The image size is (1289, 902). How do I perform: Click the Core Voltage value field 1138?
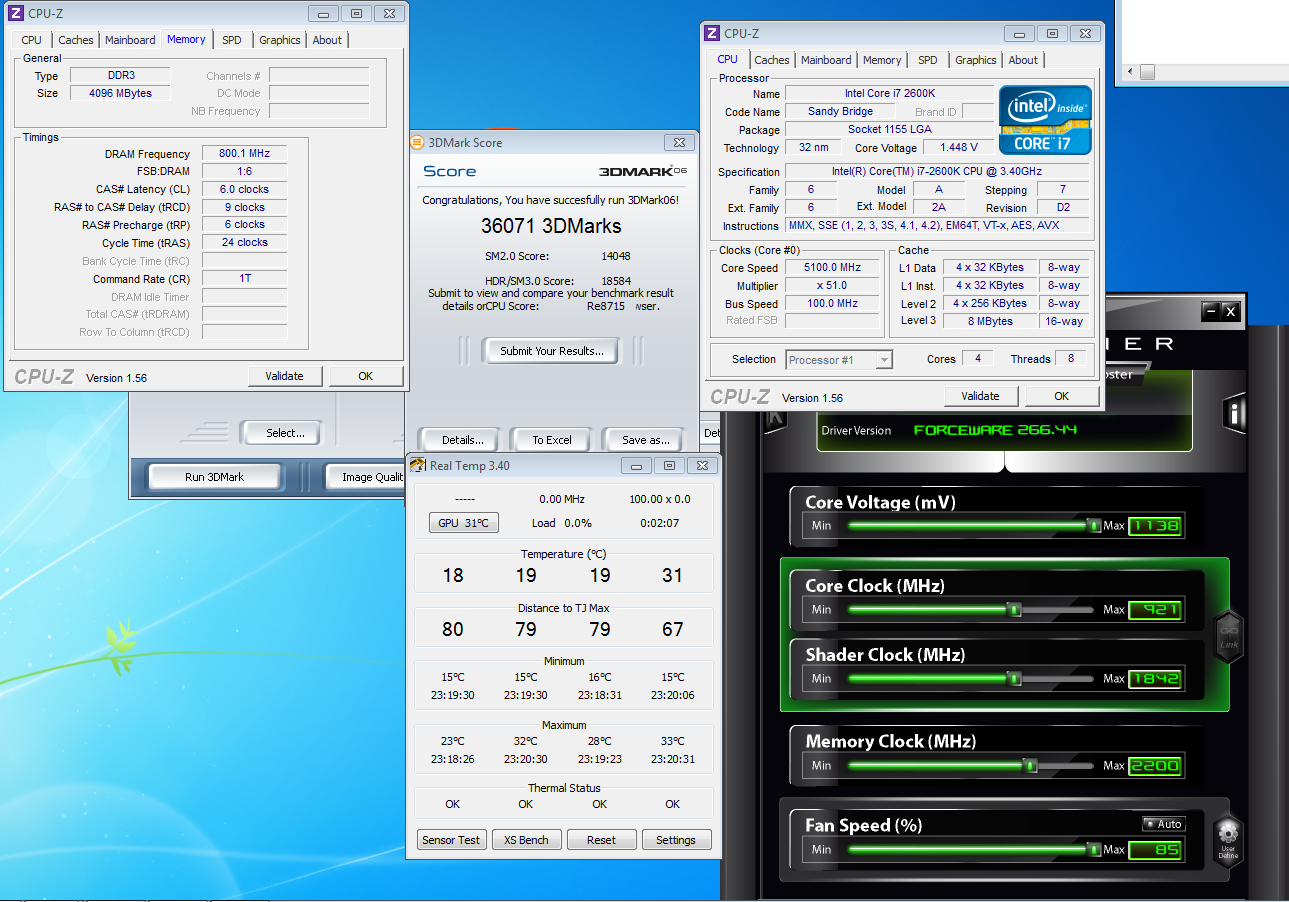tap(1156, 525)
